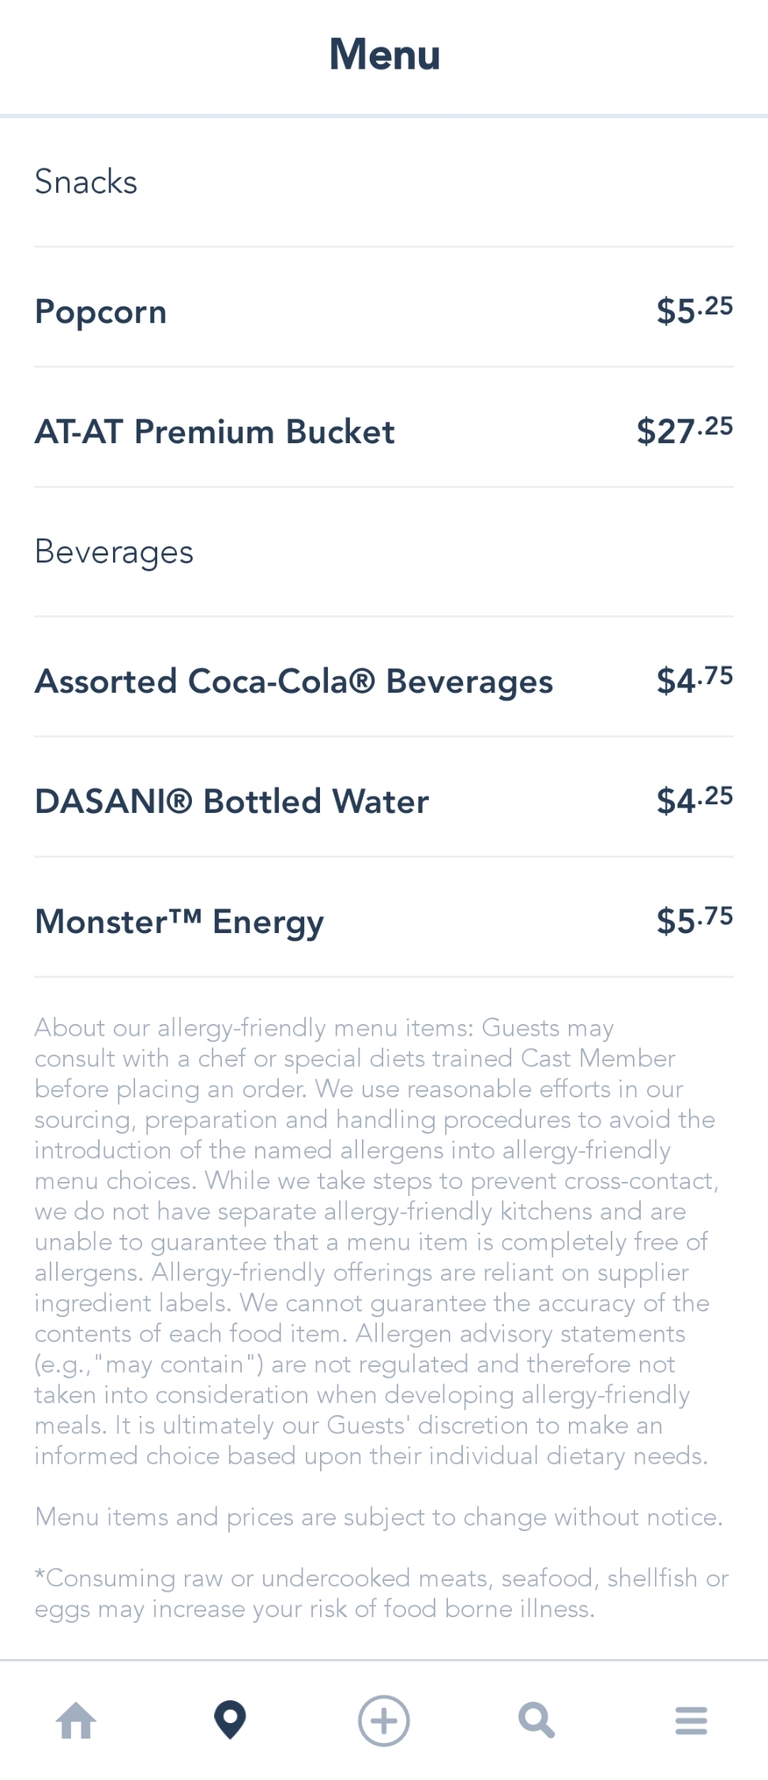
Task: Select DASANI Bottled Water
Action: click(x=232, y=802)
